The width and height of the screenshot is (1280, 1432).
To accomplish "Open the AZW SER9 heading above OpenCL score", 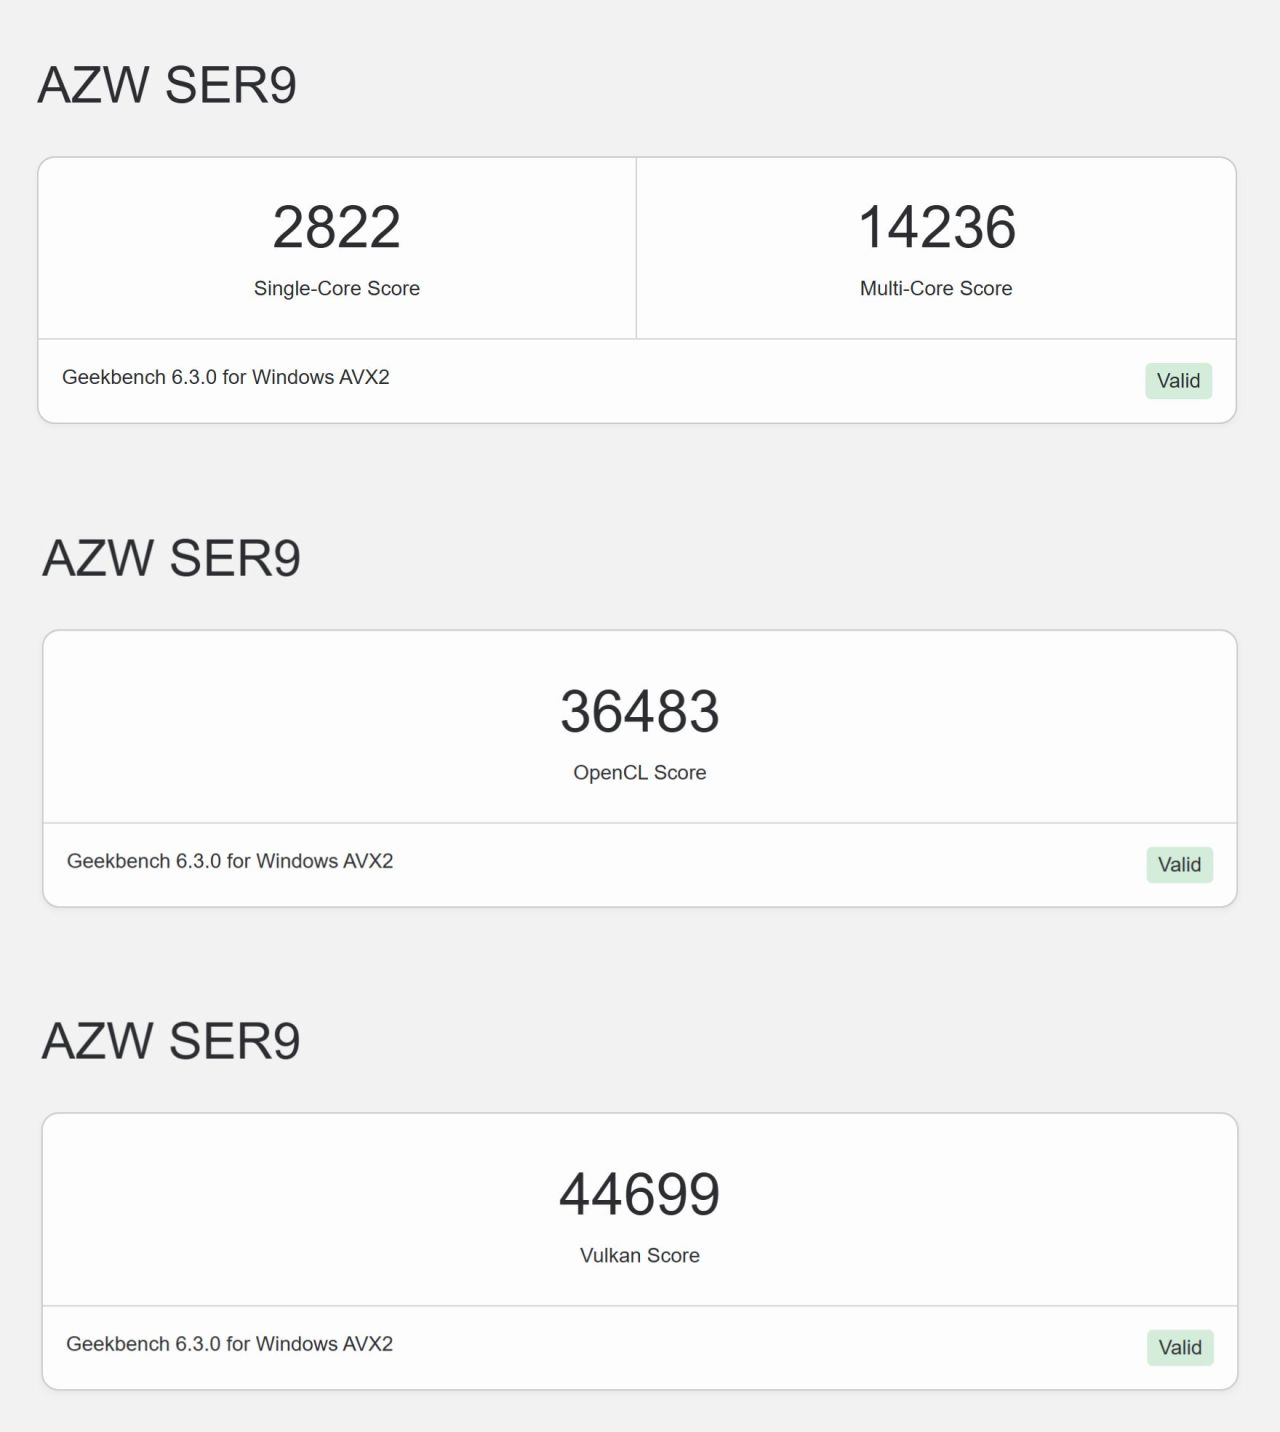I will (x=171, y=558).
